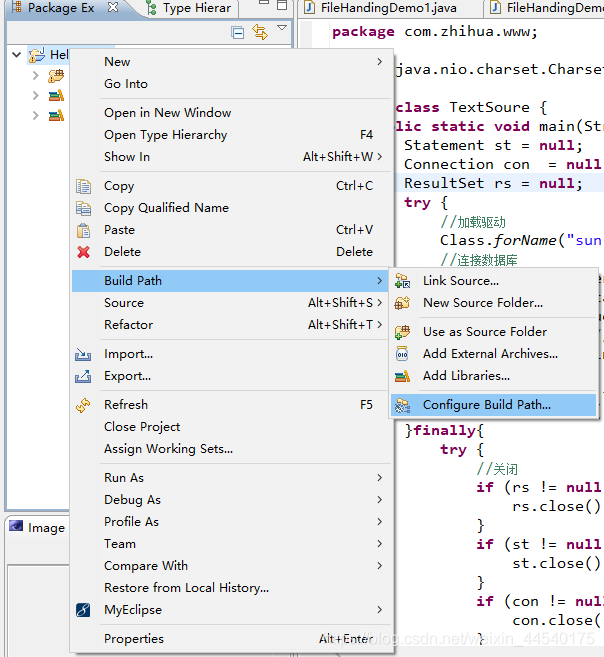Click the Export icon
Viewport: 604px width, 657px height.
(83, 376)
